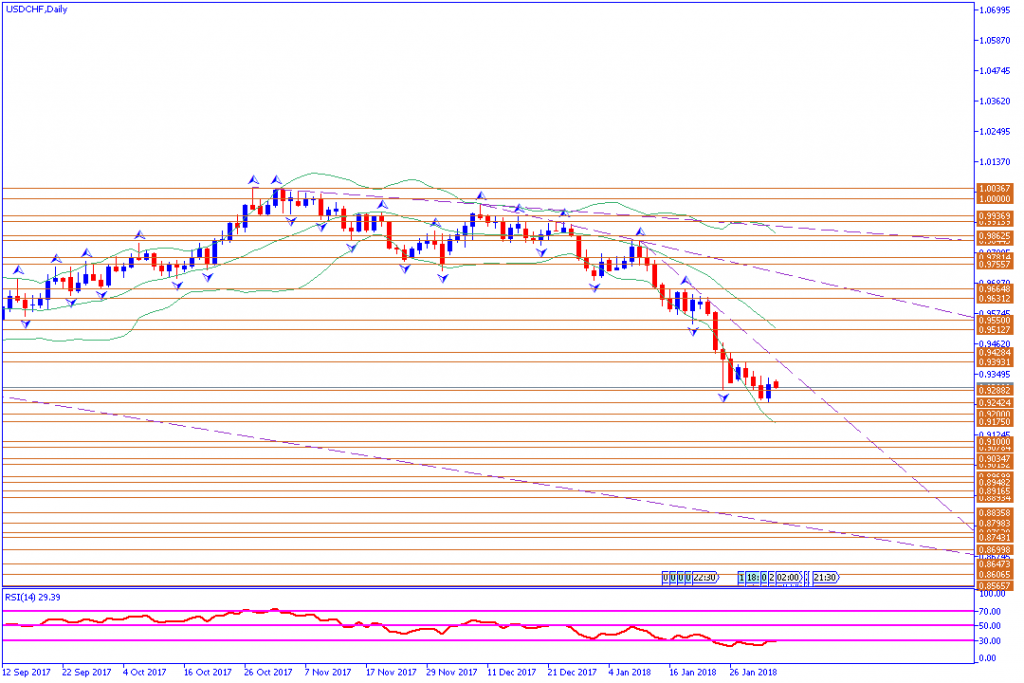Viewport: 1024px width, 683px height.
Task: Select the 1.00000 price level label
Action: tap(994, 199)
